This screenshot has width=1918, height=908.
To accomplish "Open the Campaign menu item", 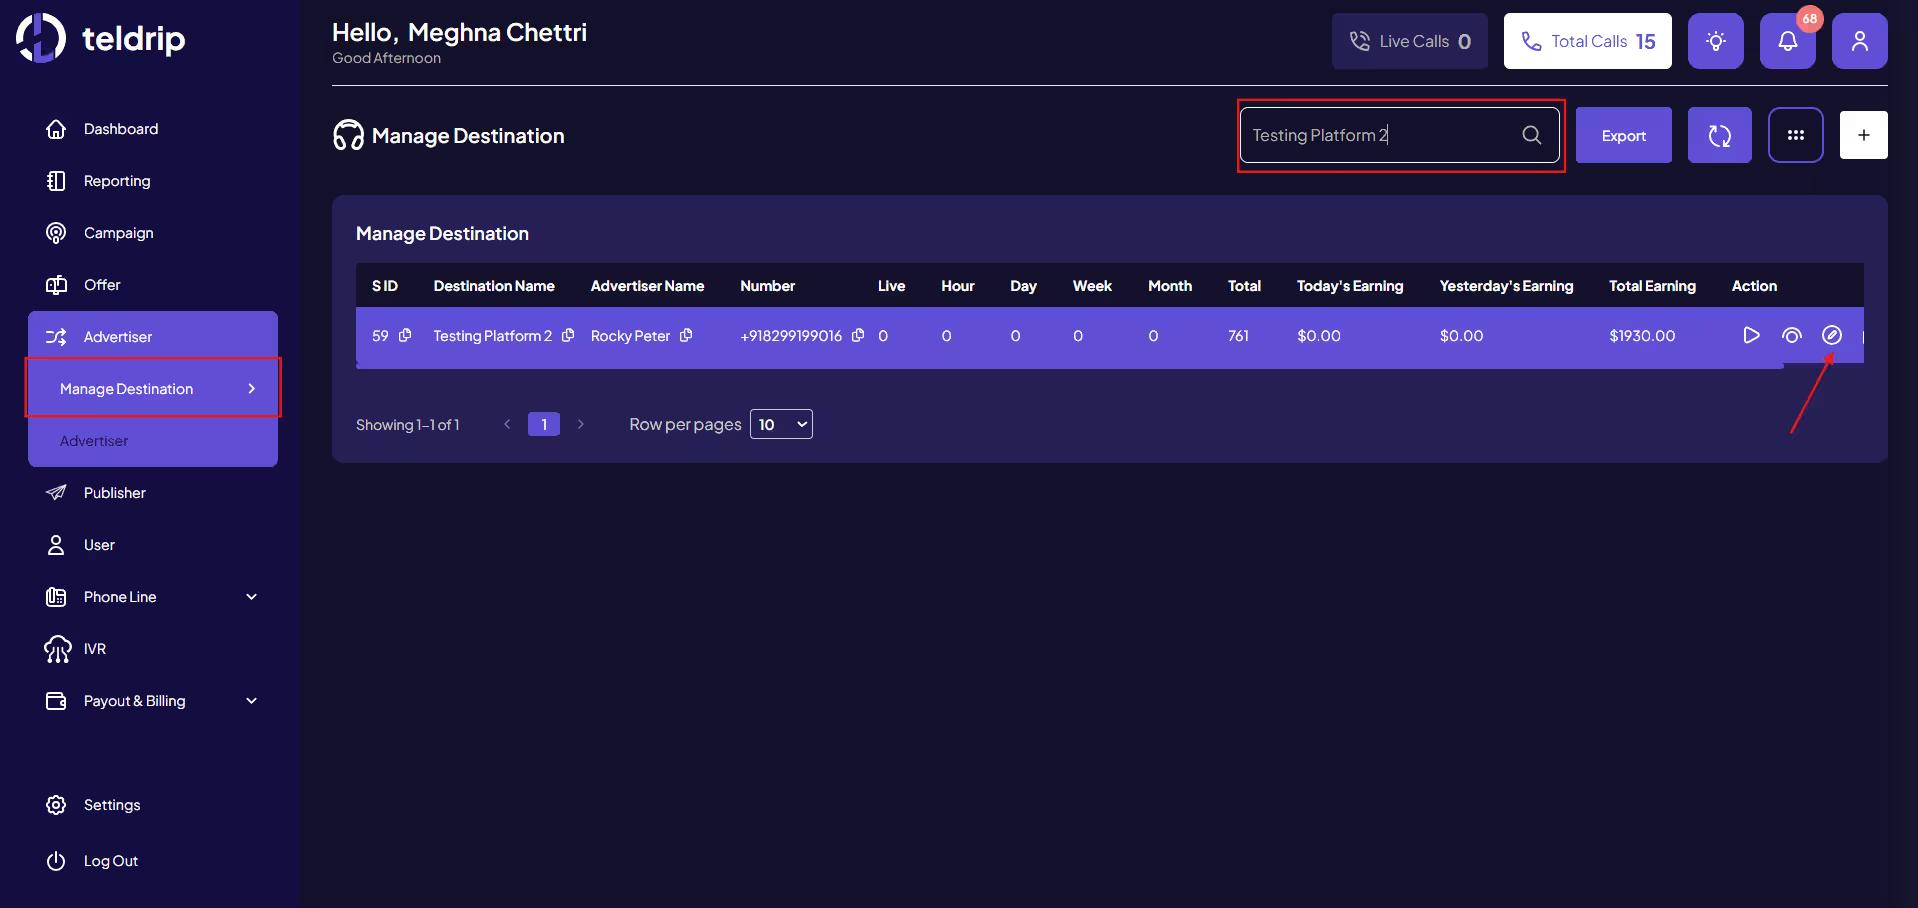I will pos(118,233).
